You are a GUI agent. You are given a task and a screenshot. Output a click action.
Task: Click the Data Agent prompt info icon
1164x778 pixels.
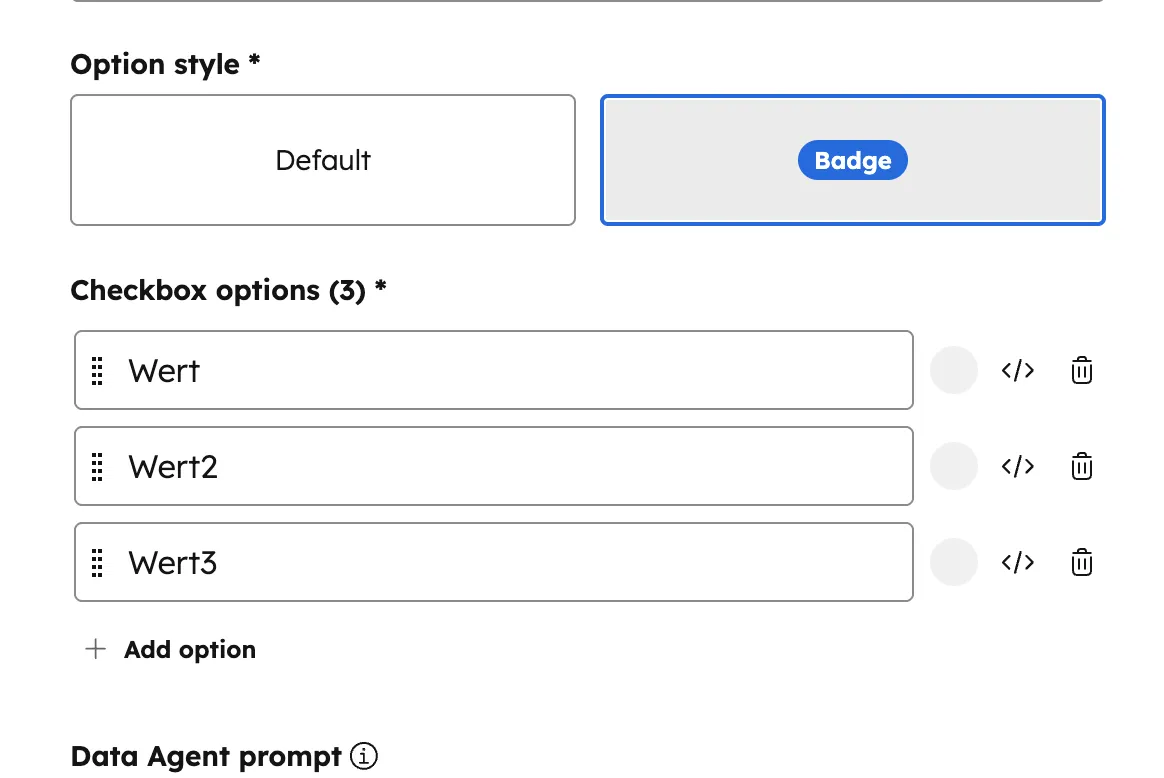(x=364, y=756)
